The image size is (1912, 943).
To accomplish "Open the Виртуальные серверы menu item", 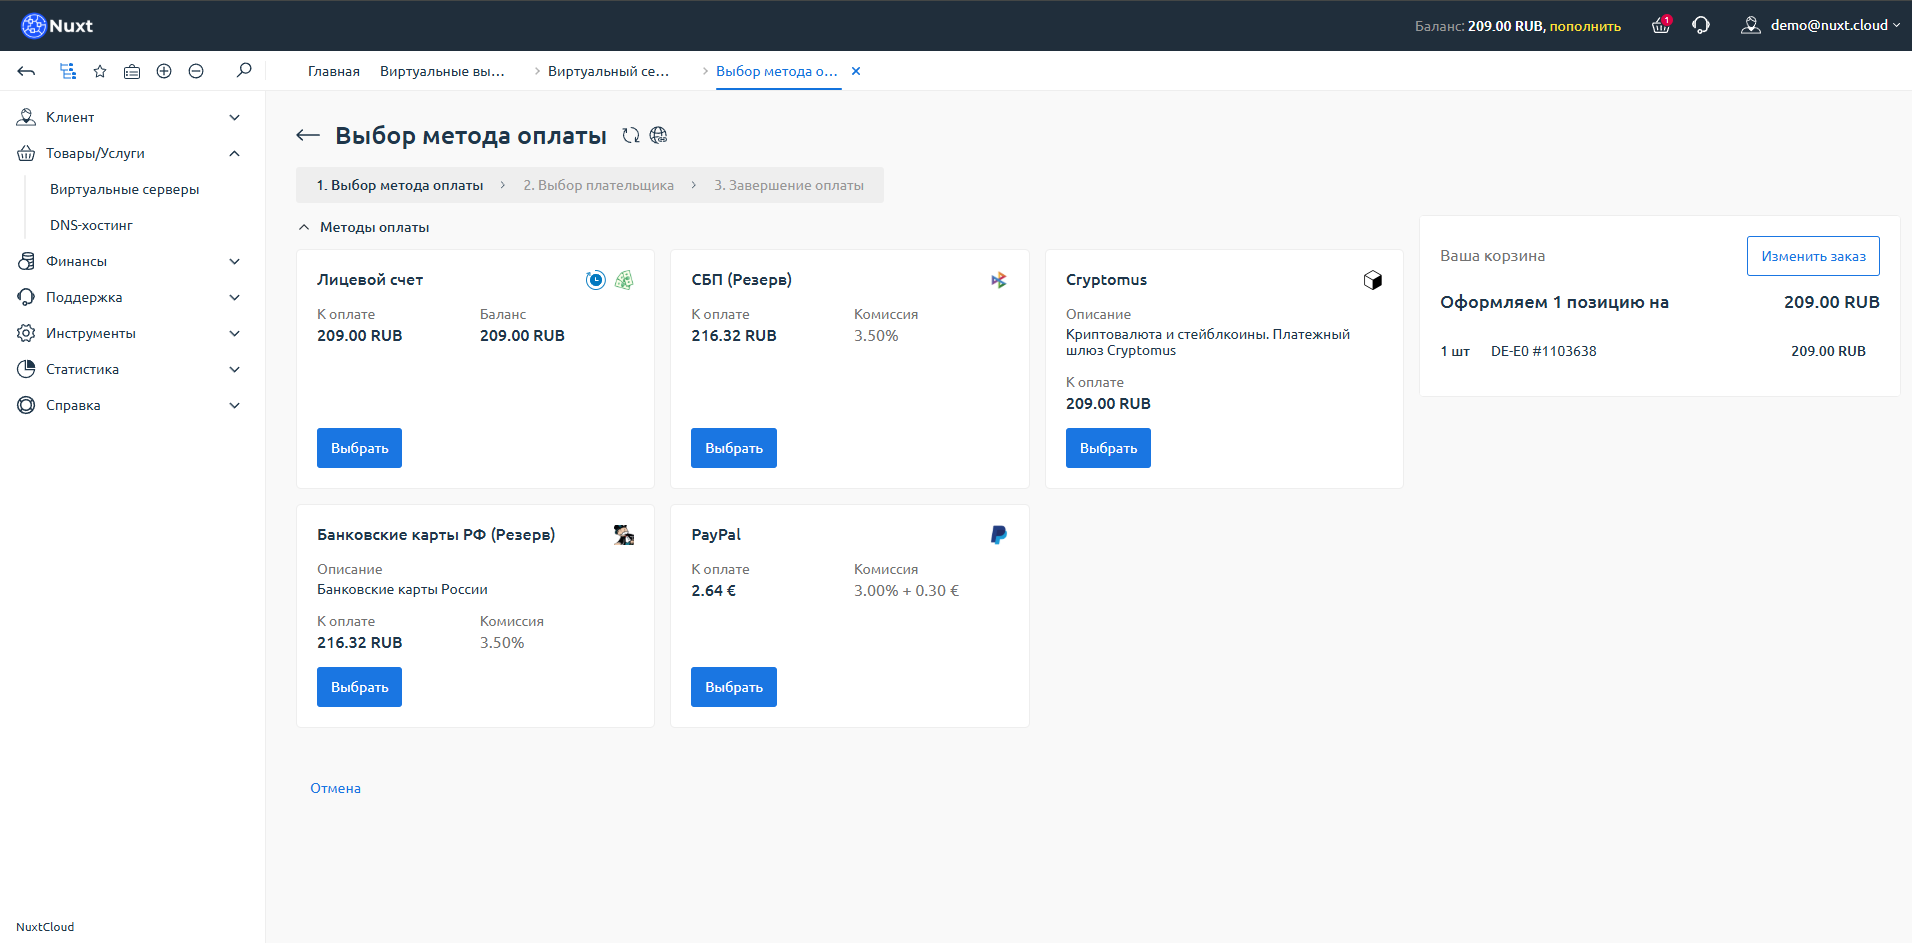I will tap(122, 189).
